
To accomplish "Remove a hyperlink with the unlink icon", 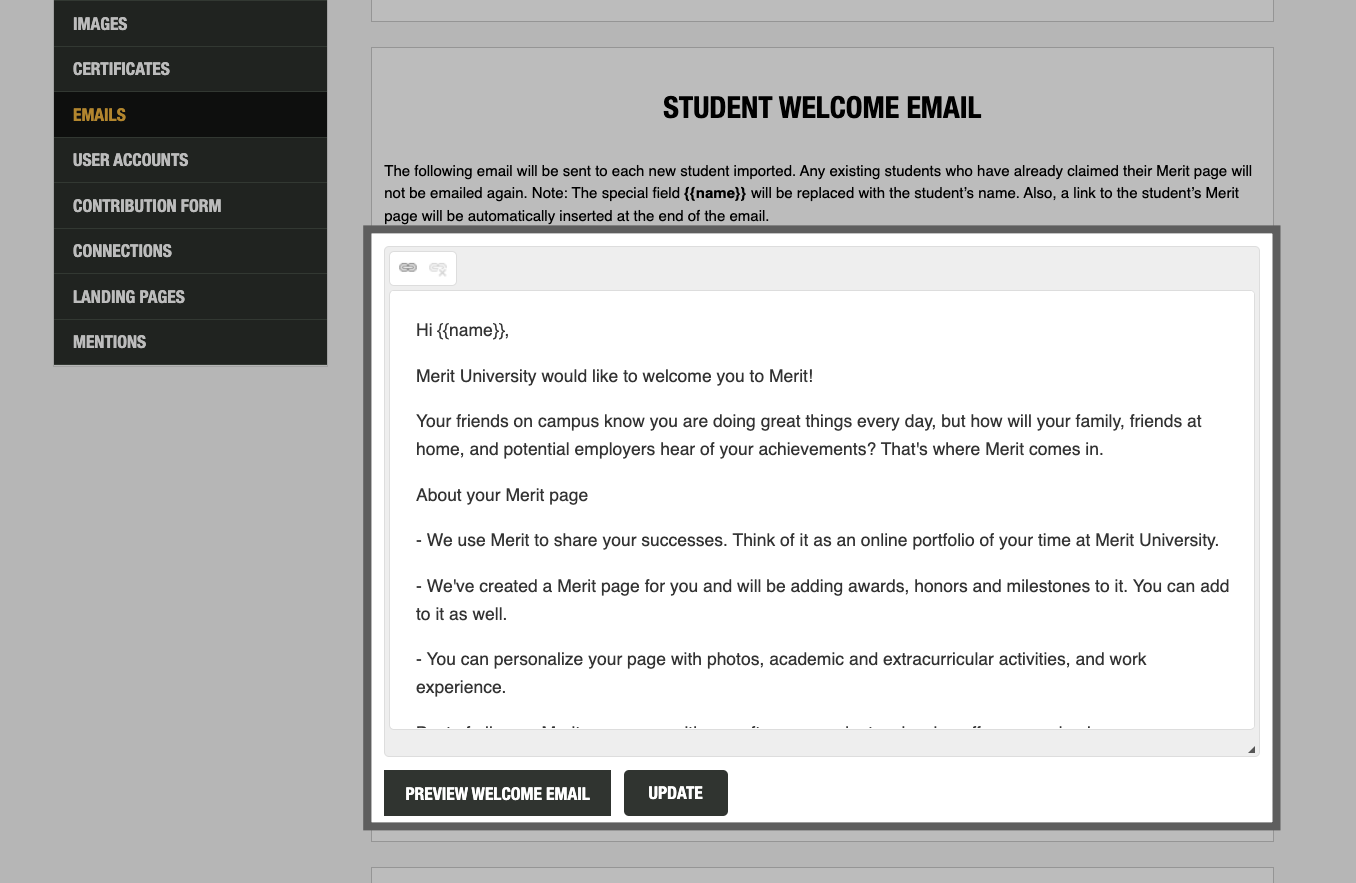I will 437,268.
